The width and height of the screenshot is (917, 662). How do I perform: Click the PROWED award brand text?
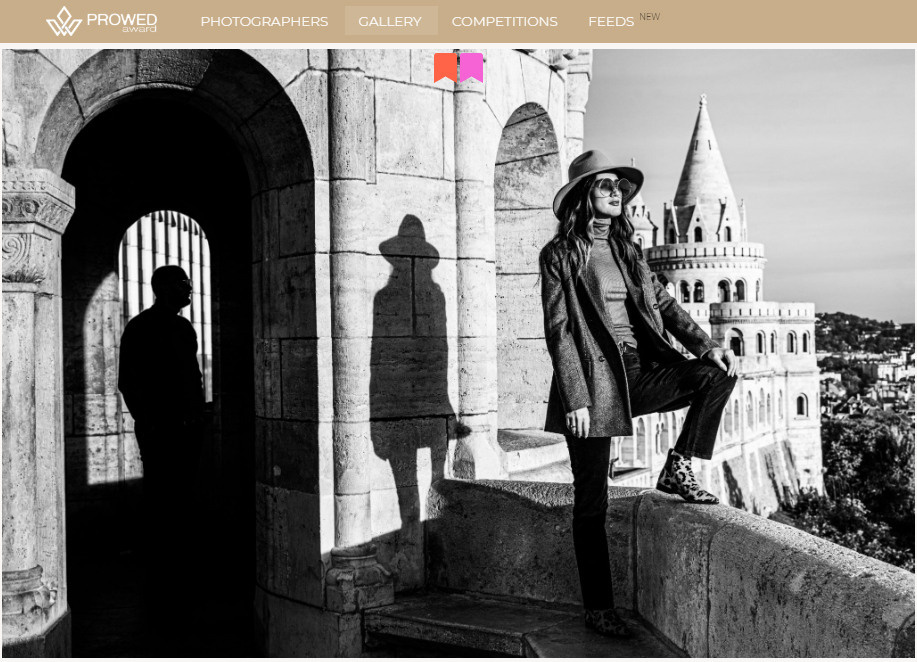[x=122, y=21]
